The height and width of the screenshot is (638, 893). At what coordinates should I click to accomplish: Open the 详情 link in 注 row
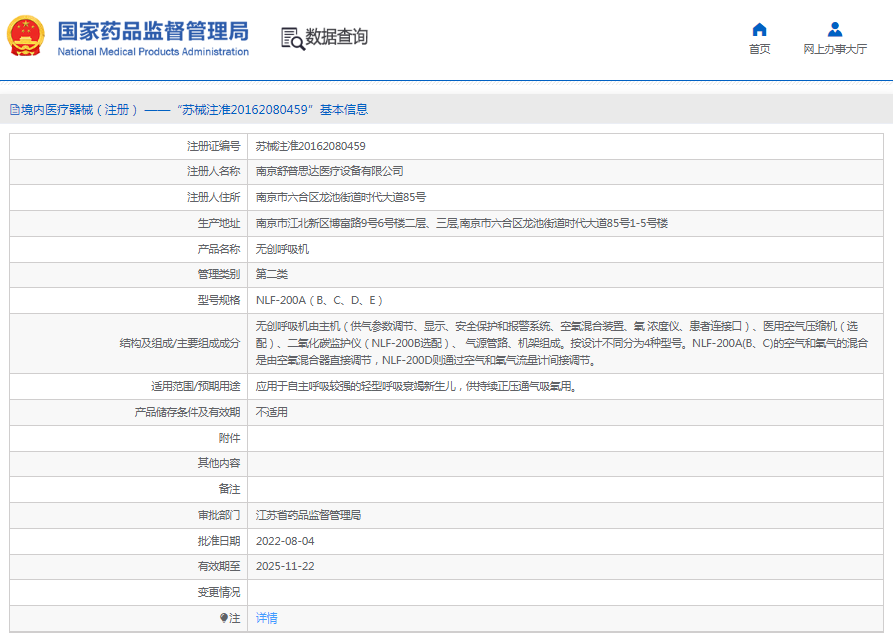[x=267, y=618]
